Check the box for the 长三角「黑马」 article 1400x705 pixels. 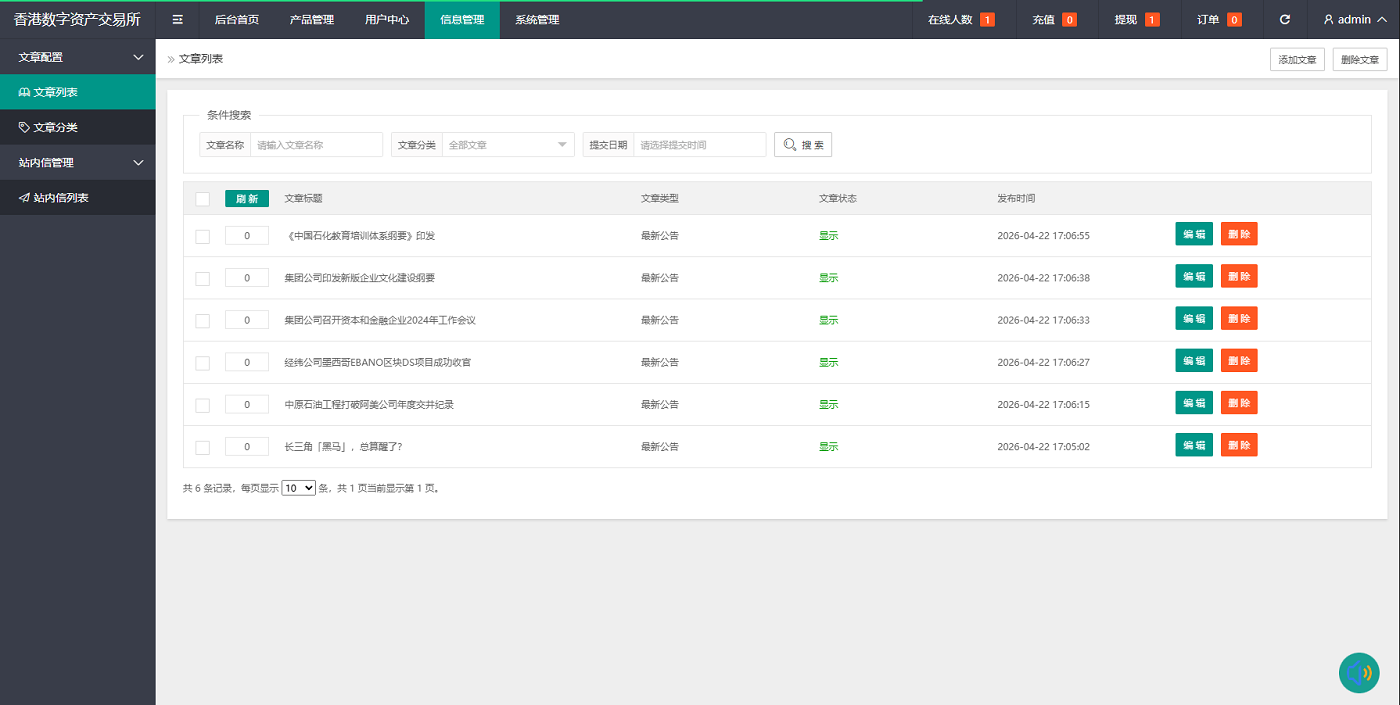click(202, 447)
